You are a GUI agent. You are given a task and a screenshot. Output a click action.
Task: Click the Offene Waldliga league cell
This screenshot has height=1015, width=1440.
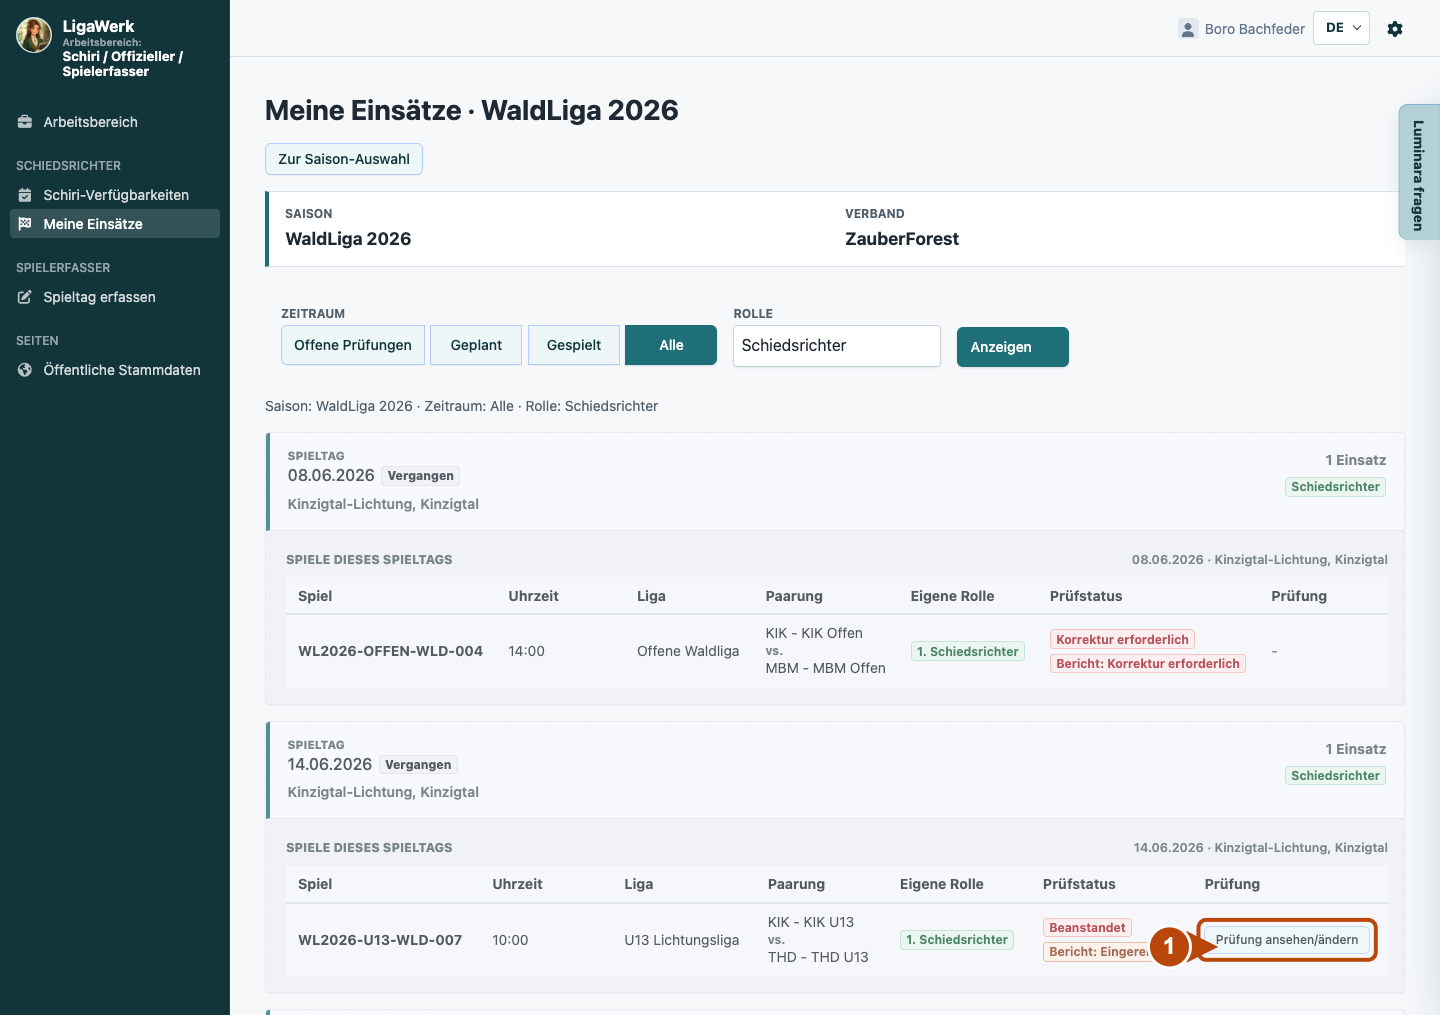coord(688,651)
